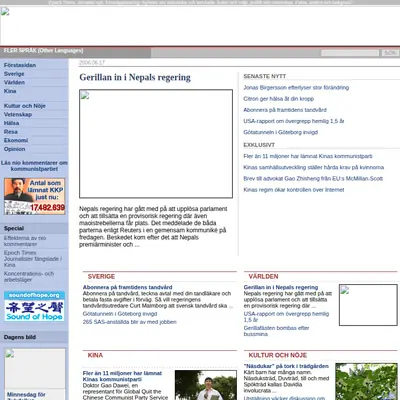The height and width of the screenshot is (400, 400).
Task: Open Götatunneln i Göteborg invigd in Senaste nytt
Action: (x=281, y=132)
